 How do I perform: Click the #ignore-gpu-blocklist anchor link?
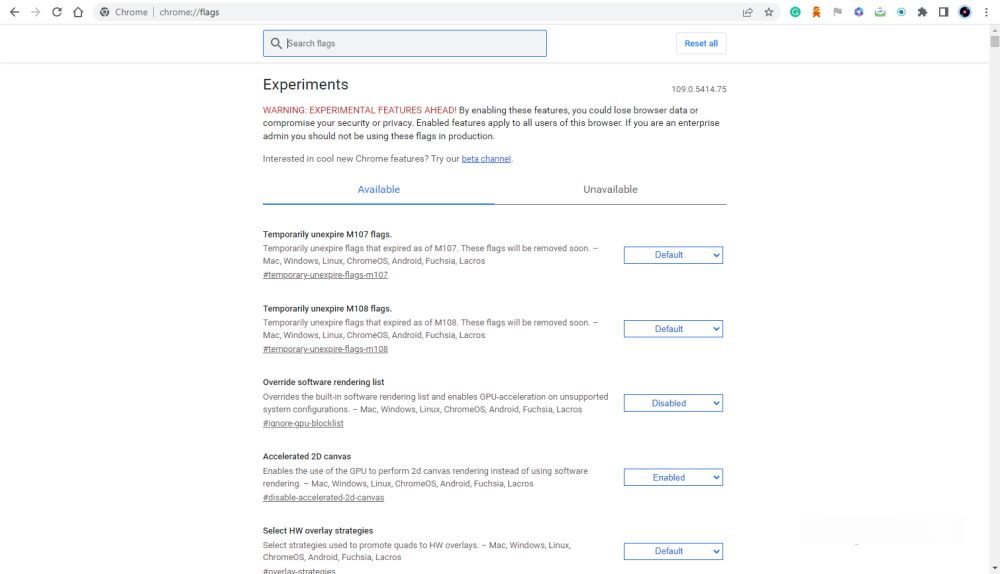pyautogui.click(x=303, y=423)
